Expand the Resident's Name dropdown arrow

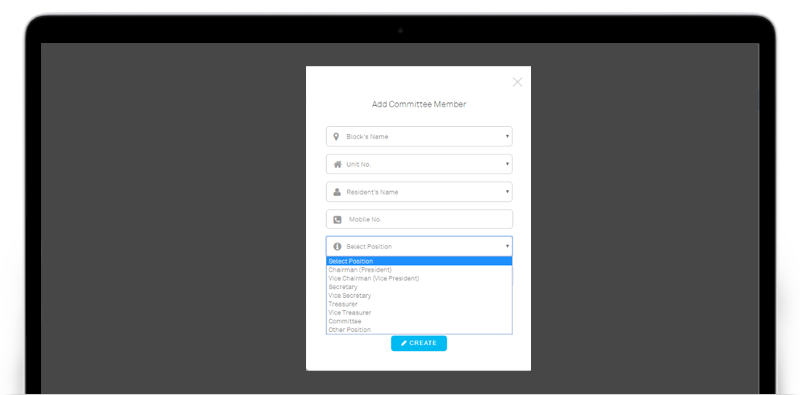coord(507,191)
